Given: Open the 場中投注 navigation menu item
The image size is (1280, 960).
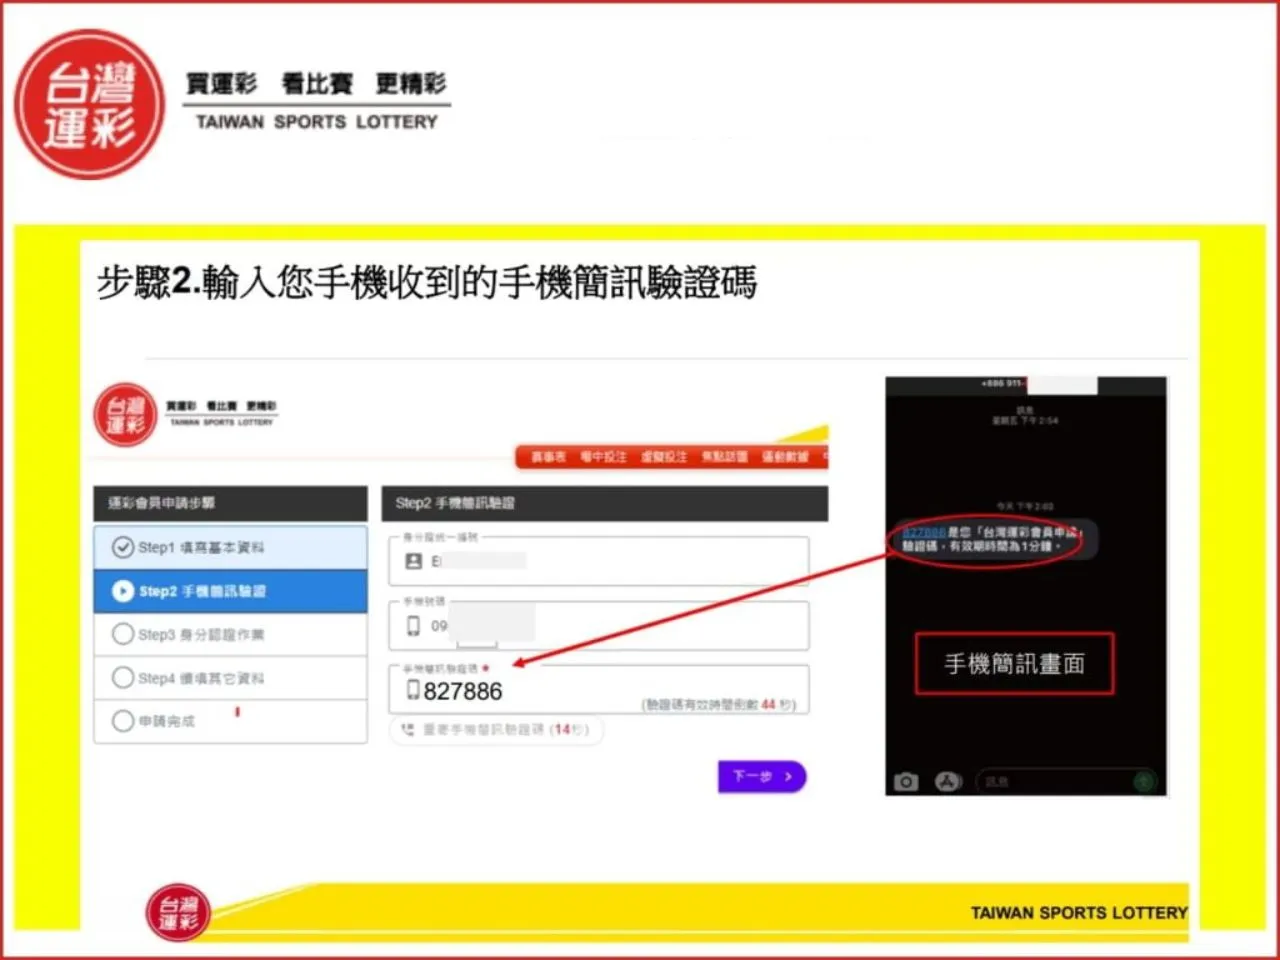Looking at the screenshot, I should [x=604, y=457].
